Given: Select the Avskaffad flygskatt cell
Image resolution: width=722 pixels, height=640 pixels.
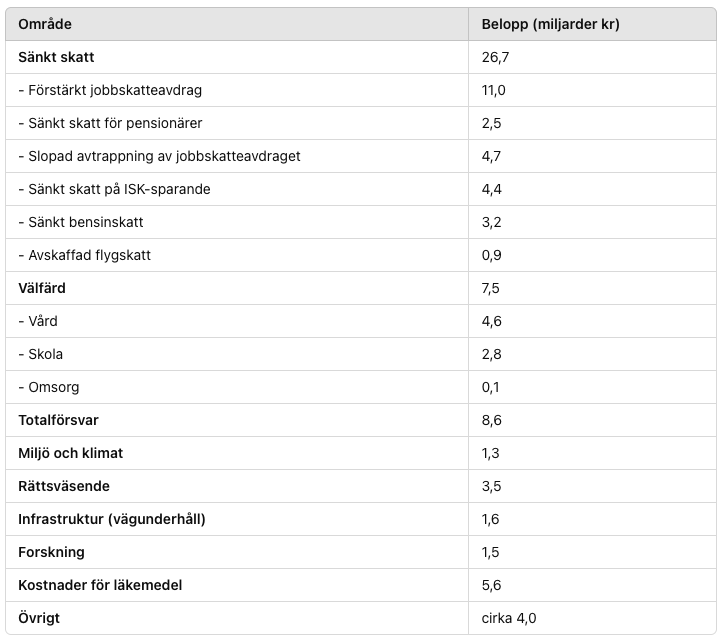Looking at the screenshot, I should point(84,255).
